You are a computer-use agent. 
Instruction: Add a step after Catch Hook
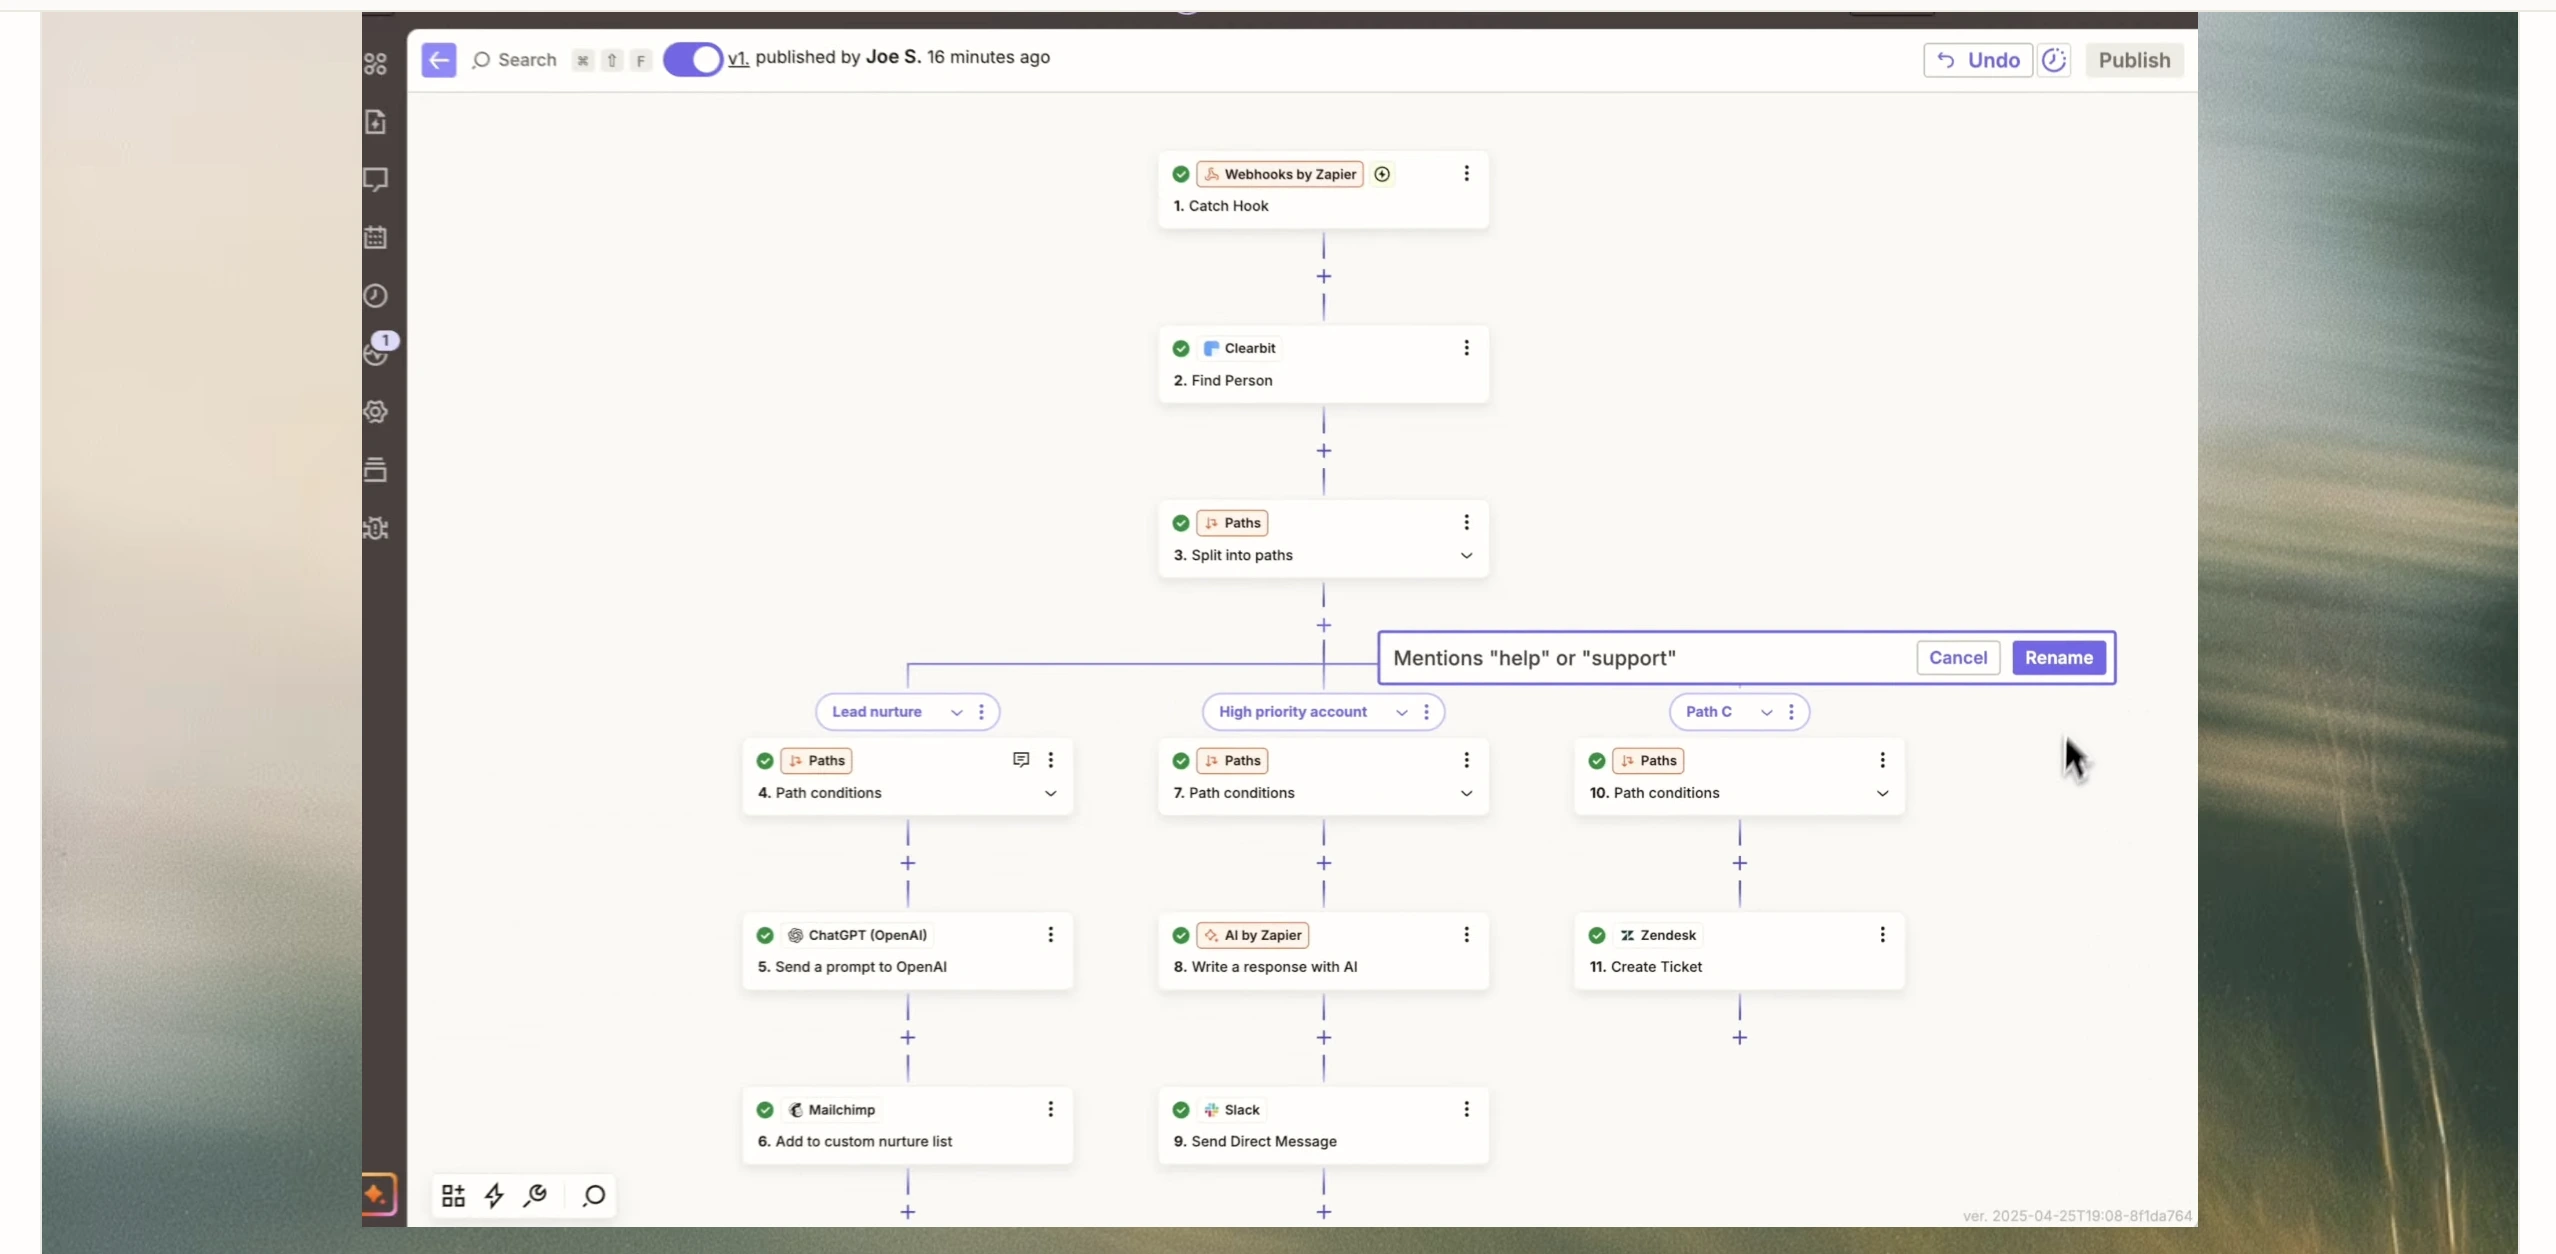[1323, 276]
